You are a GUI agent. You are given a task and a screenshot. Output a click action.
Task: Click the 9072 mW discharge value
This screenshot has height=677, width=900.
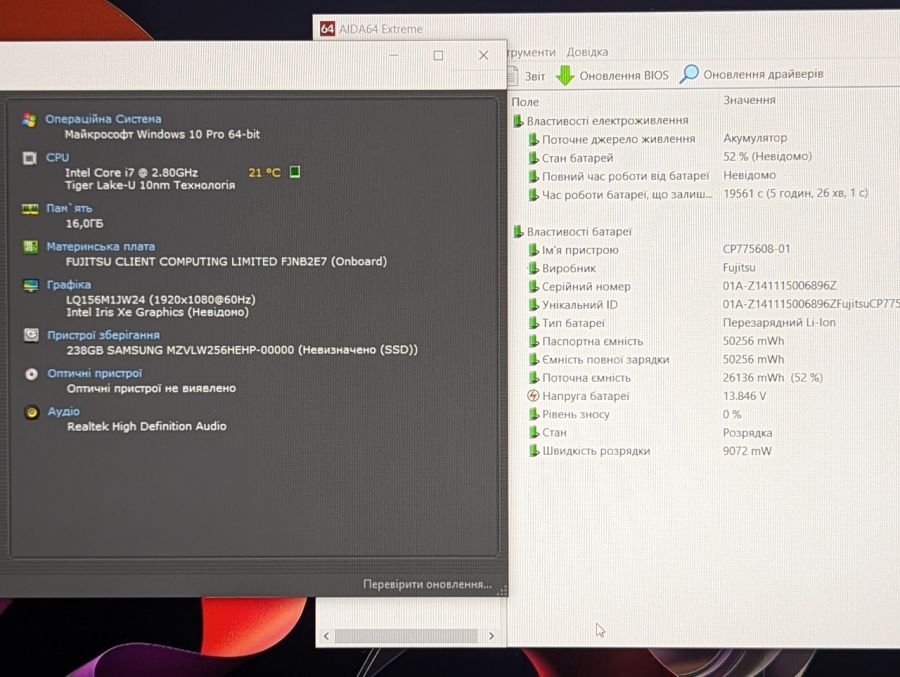click(x=747, y=451)
